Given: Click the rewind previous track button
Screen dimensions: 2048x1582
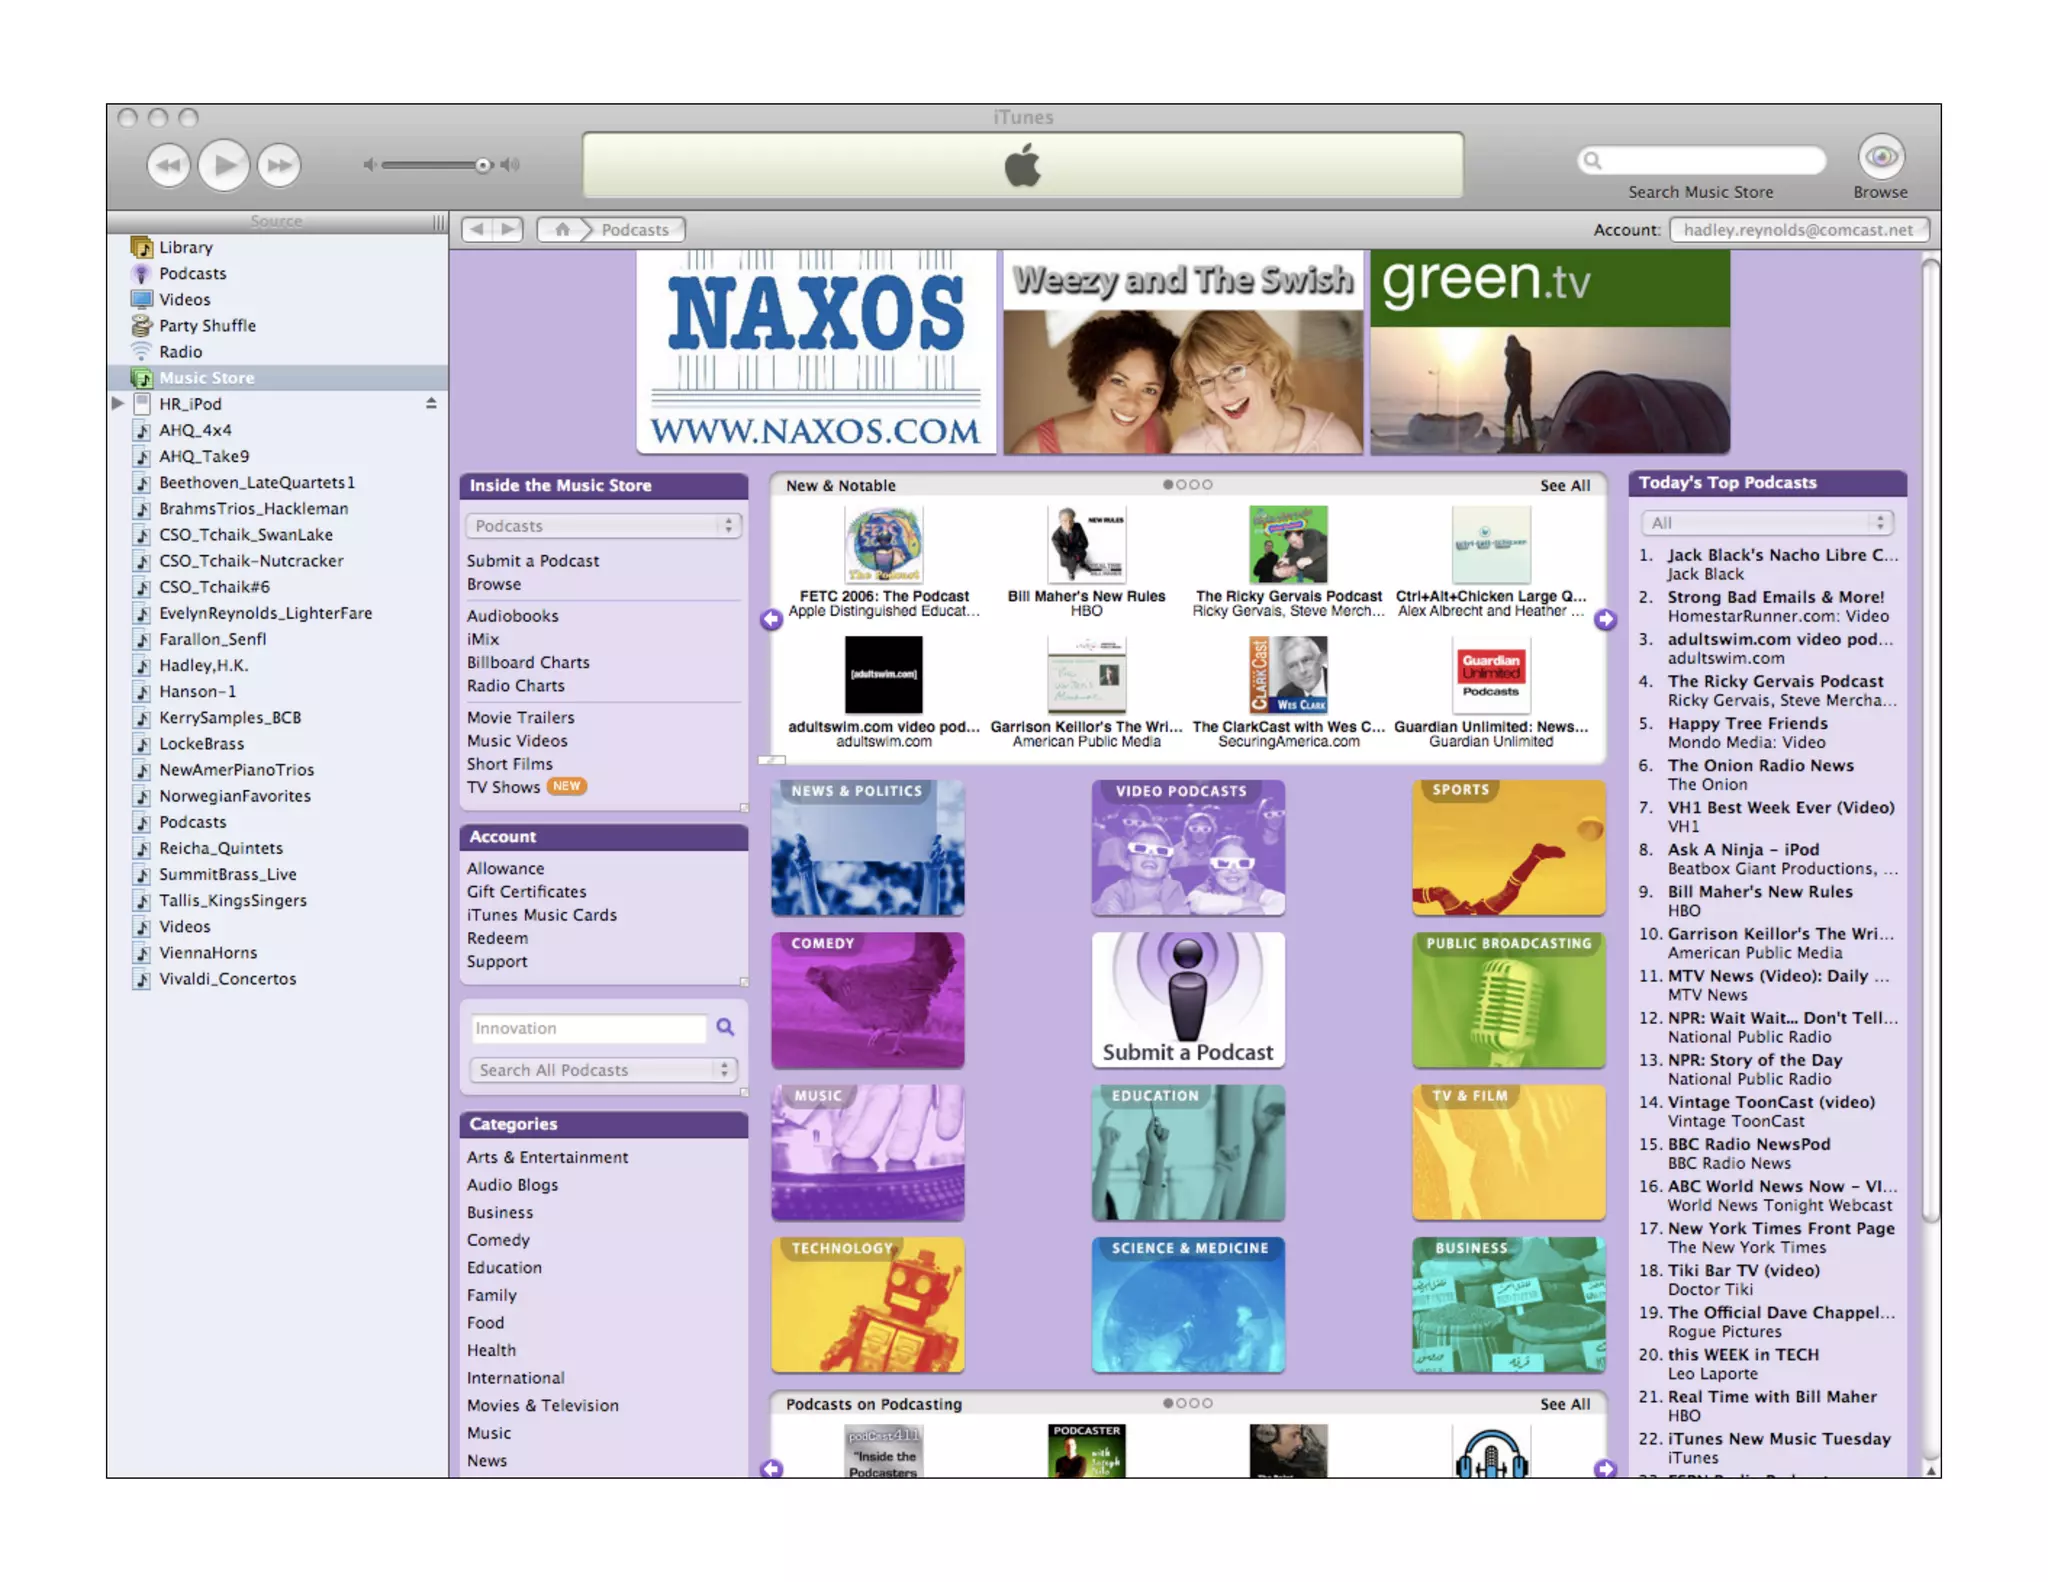Looking at the screenshot, I should pyautogui.click(x=168, y=165).
